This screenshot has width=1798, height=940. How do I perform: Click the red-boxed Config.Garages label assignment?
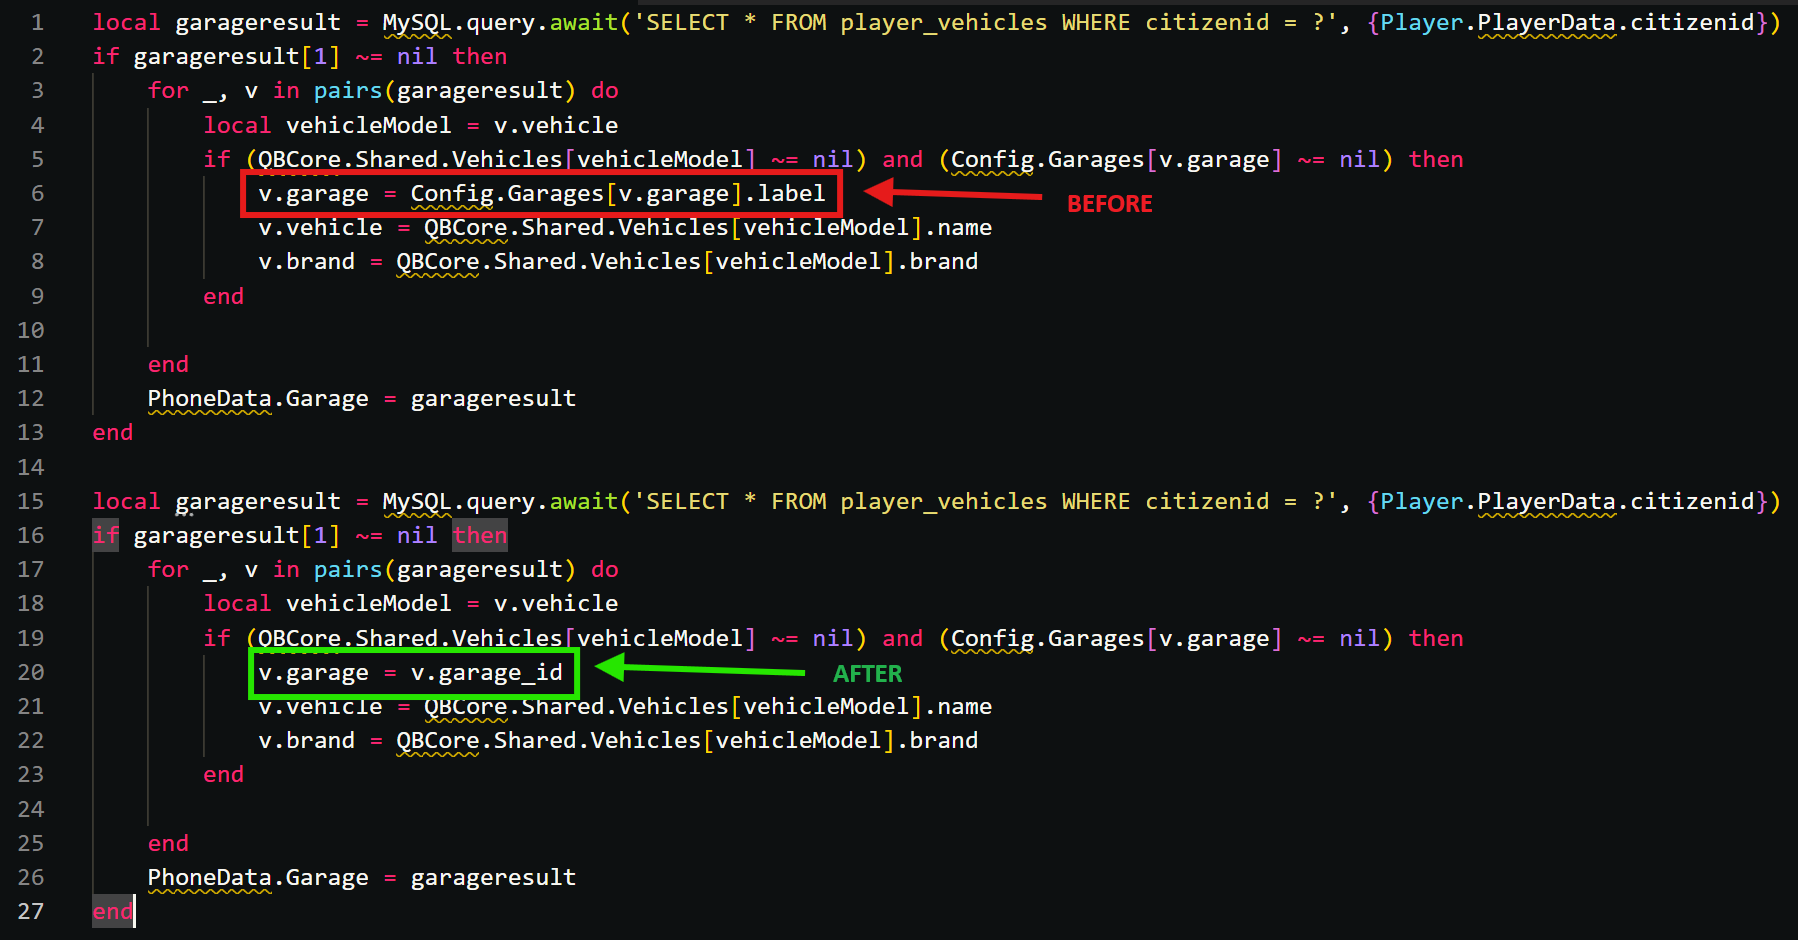click(x=541, y=194)
